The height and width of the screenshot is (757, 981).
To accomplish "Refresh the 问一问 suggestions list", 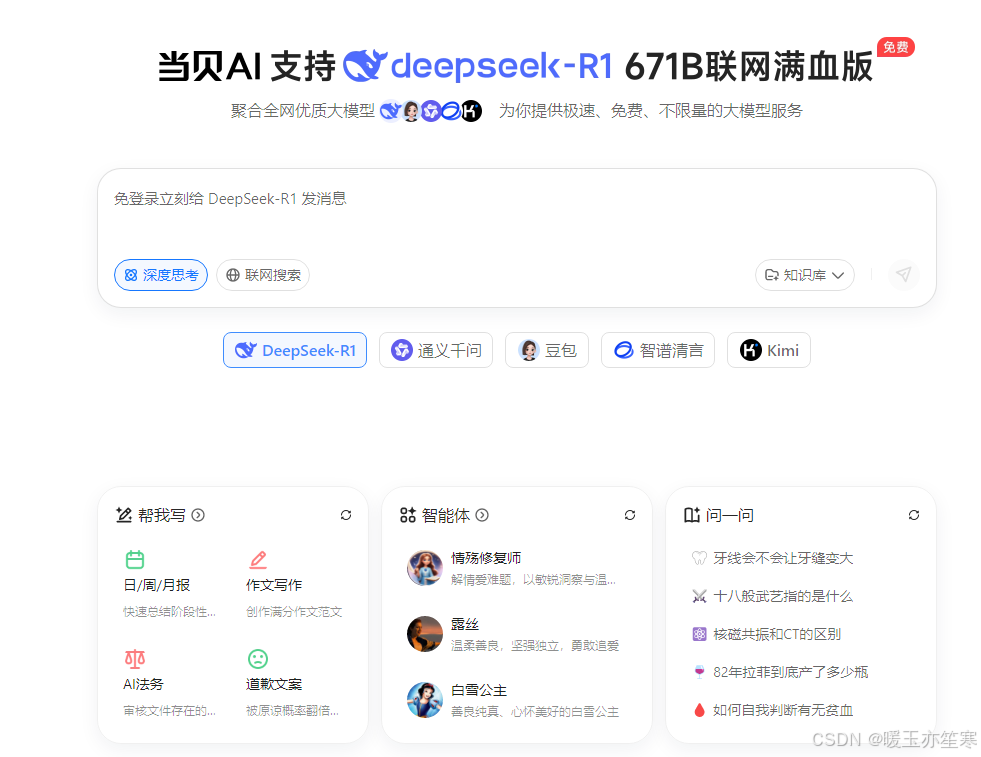I will click(x=914, y=515).
